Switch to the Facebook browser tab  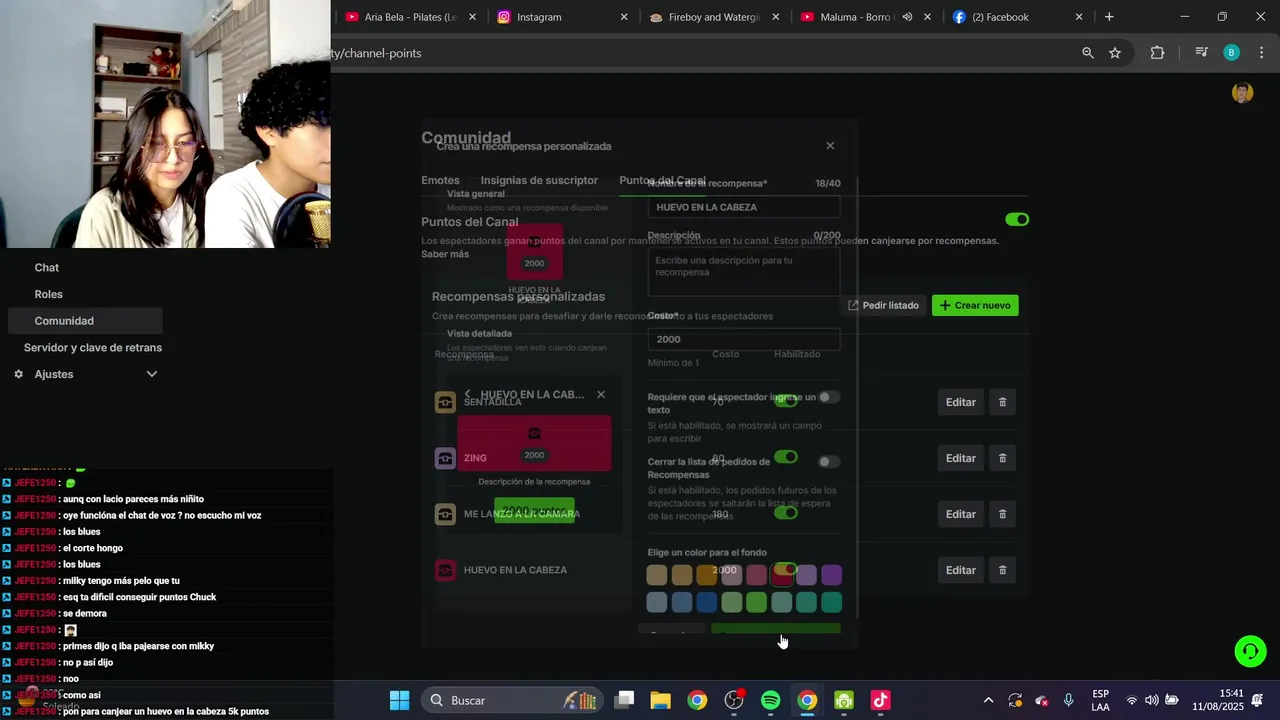(1018, 17)
